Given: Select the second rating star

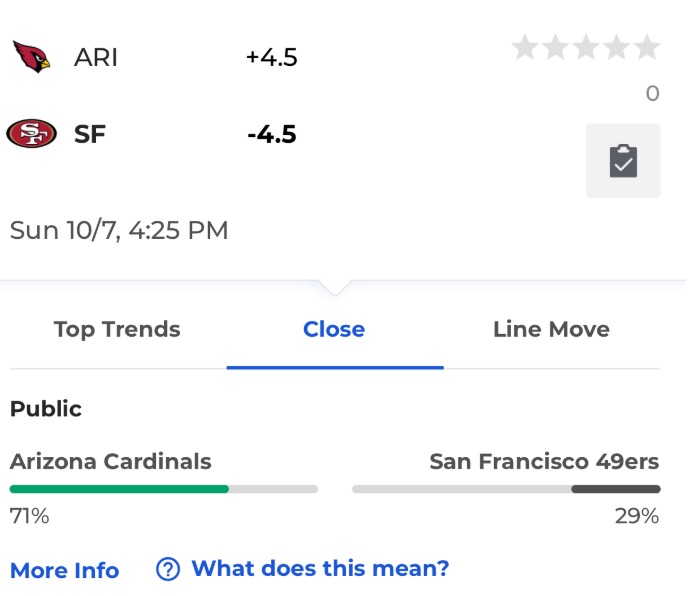Looking at the screenshot, I should pos(556,47).
